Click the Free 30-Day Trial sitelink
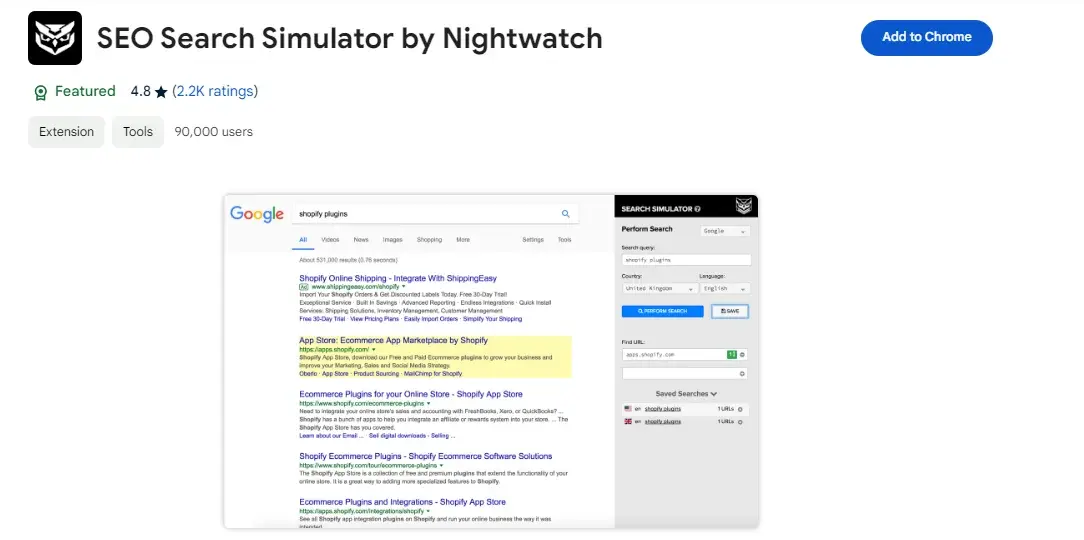Screen dimensions: 1084x540 pos(322,319)
